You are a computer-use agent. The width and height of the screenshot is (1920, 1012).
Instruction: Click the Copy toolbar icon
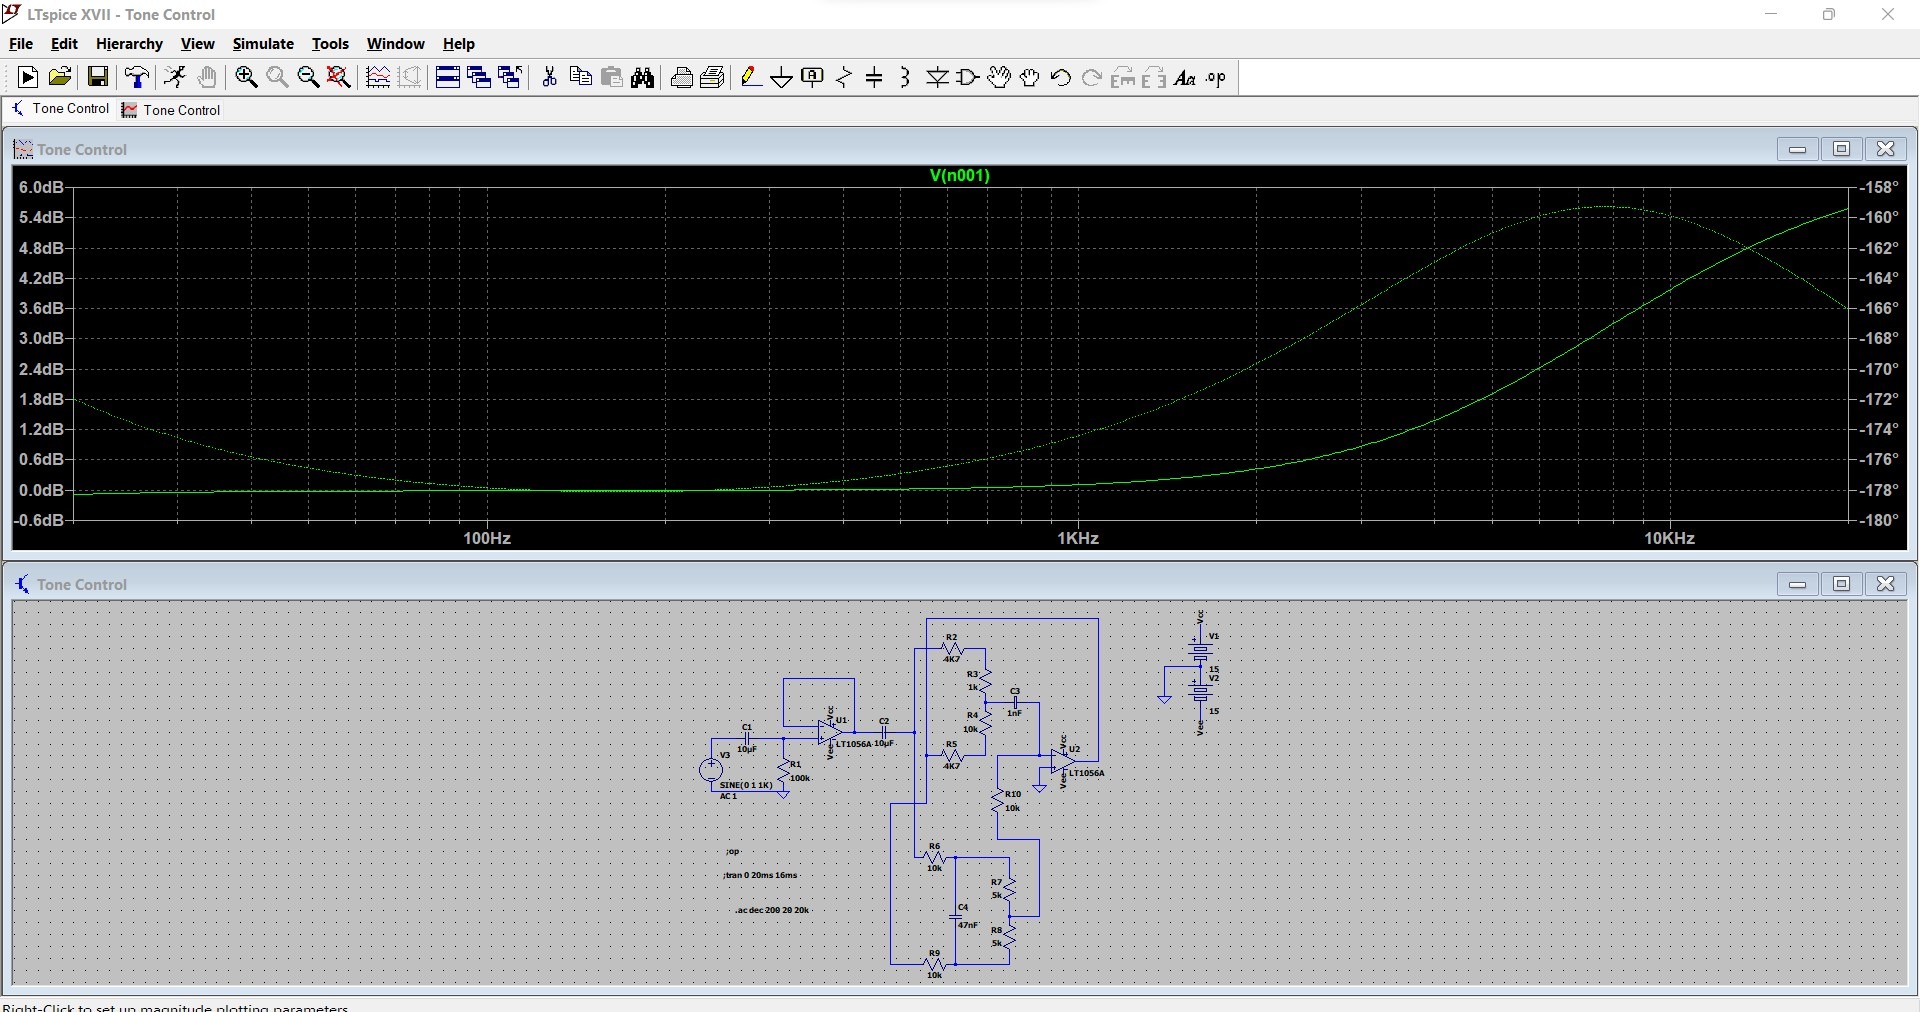tap(580, 77)
